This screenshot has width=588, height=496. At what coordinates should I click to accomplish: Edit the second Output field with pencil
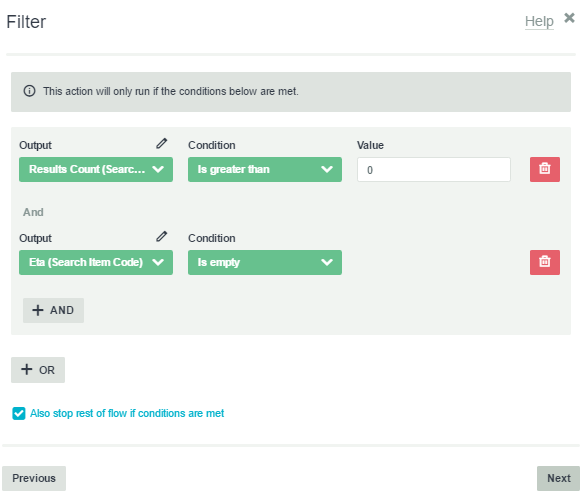pyautogui.click(x=162, y=237)
